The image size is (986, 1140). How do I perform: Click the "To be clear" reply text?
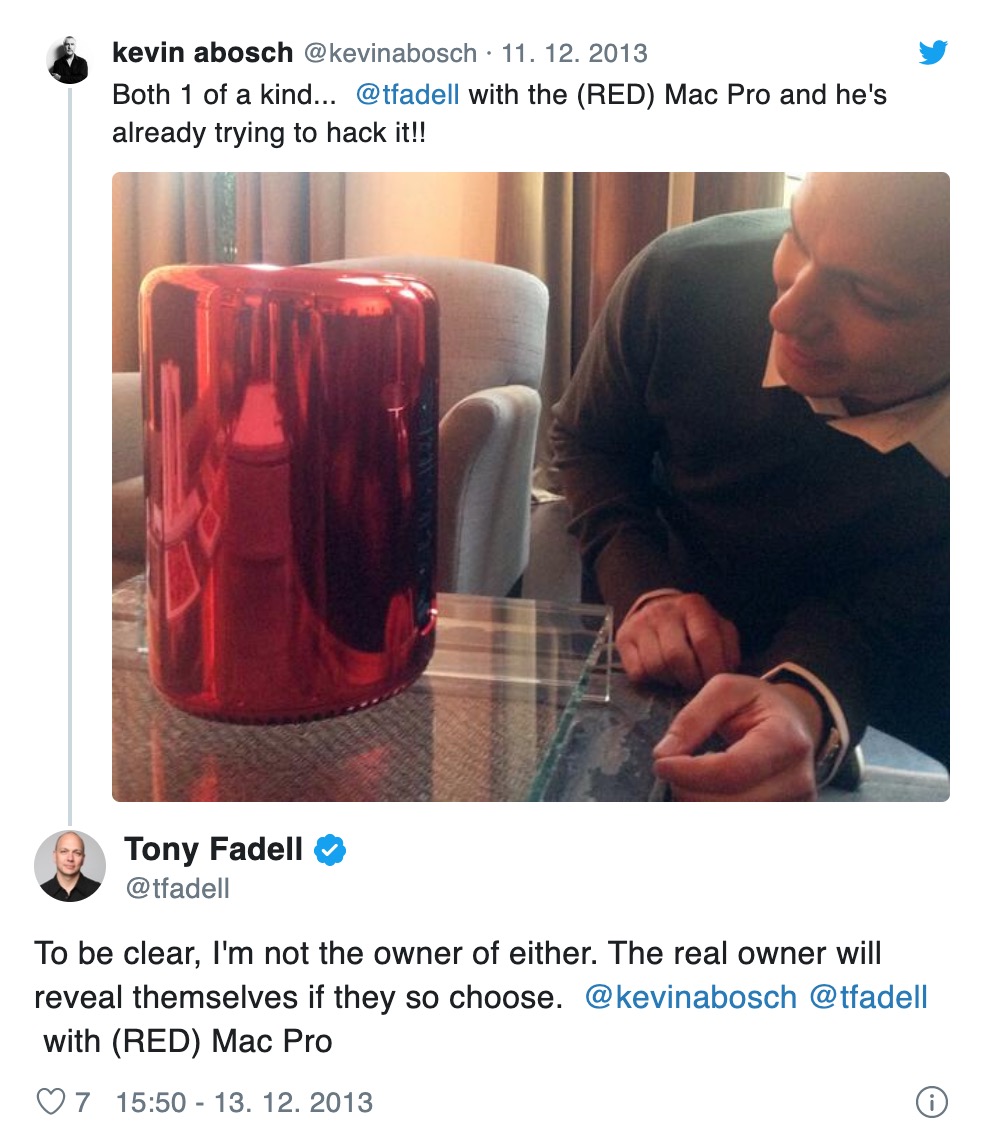(400, 953)
